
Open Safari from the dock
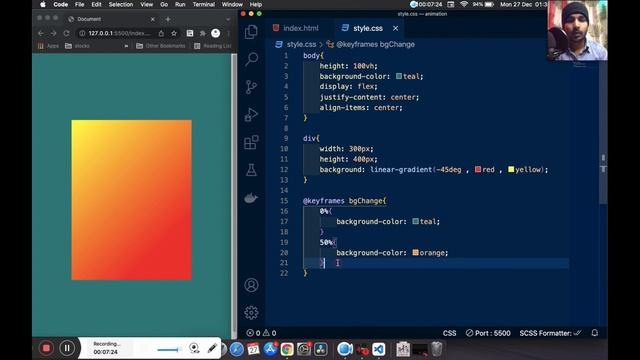236,349
